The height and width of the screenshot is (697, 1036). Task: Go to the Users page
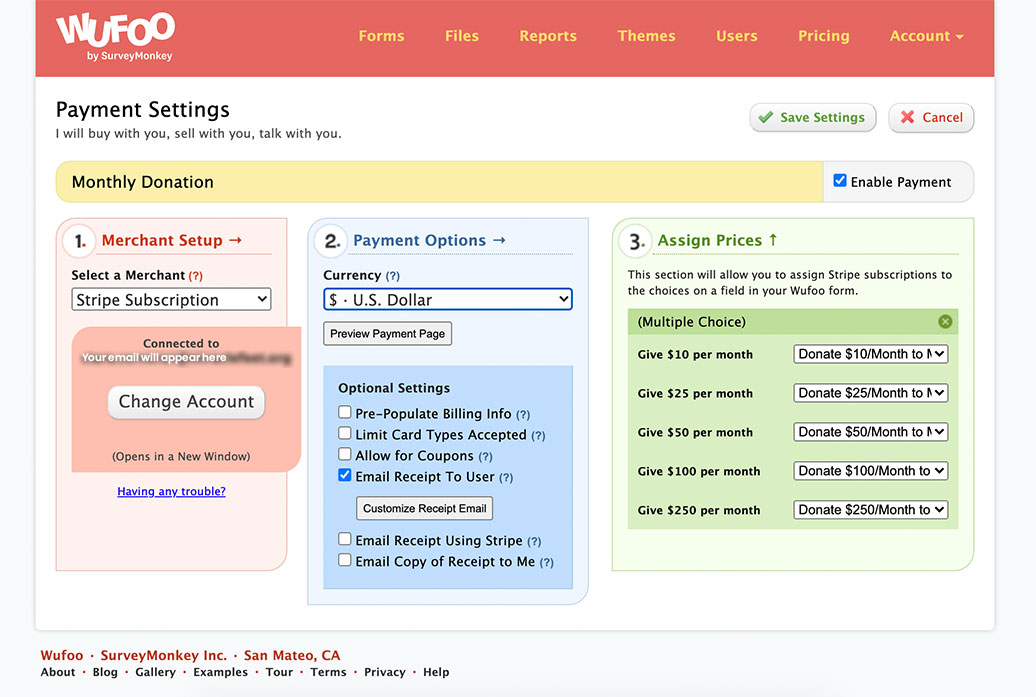coord(737,36)
